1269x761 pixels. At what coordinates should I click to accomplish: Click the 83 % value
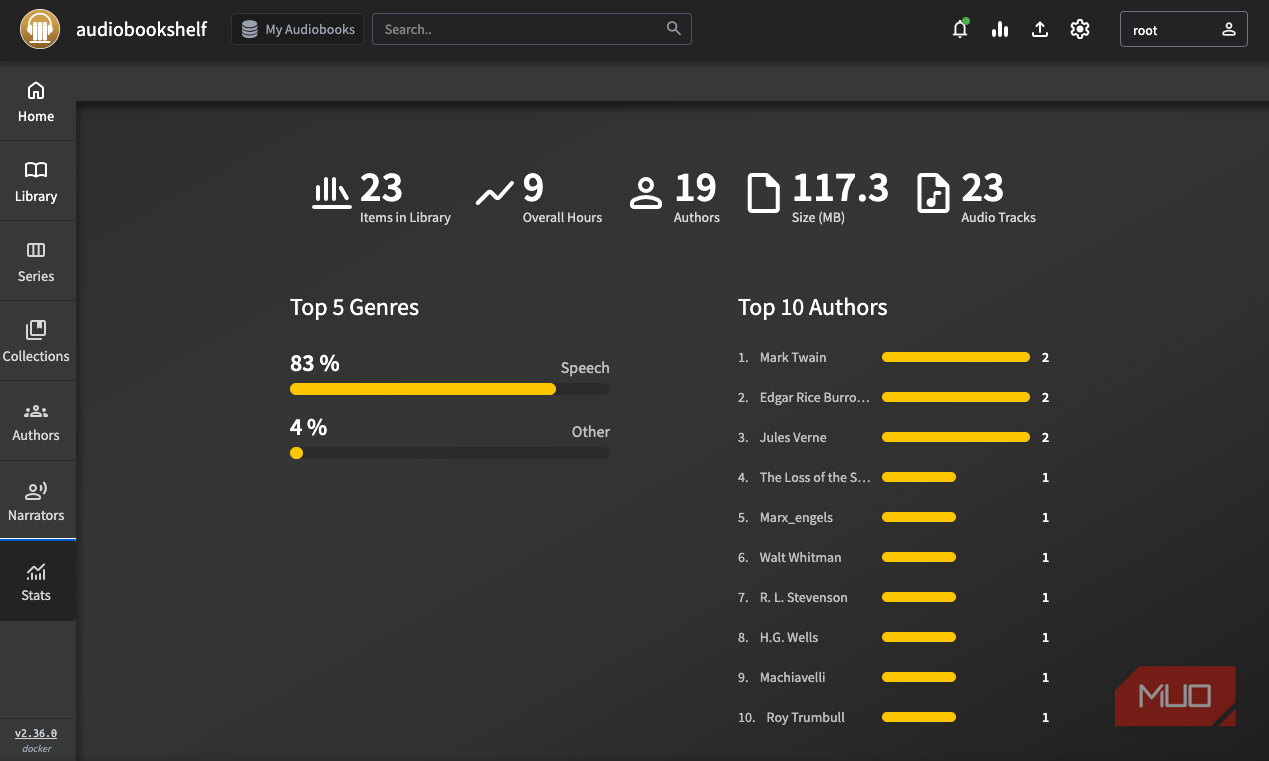pyautogui.click(x=315, y=364)
